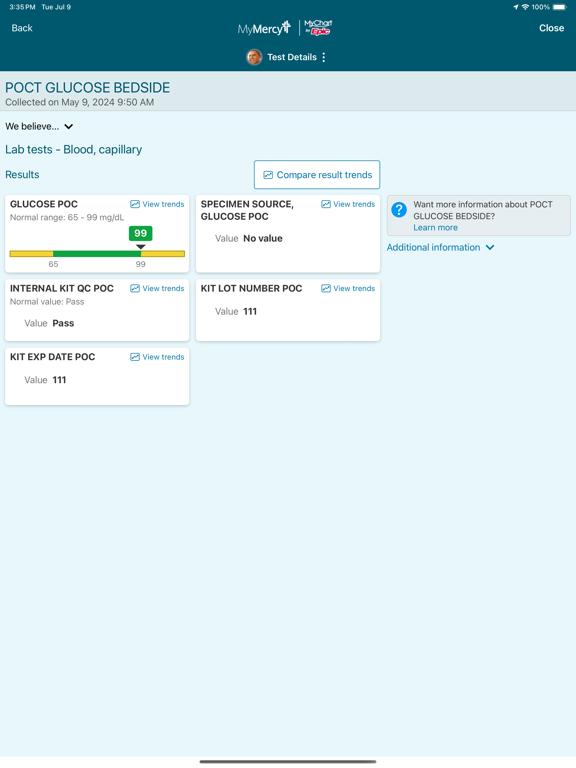Click the "Collected on May 9, 2024" text
This screenshot has height=768, width=576.
click(79, 102)
